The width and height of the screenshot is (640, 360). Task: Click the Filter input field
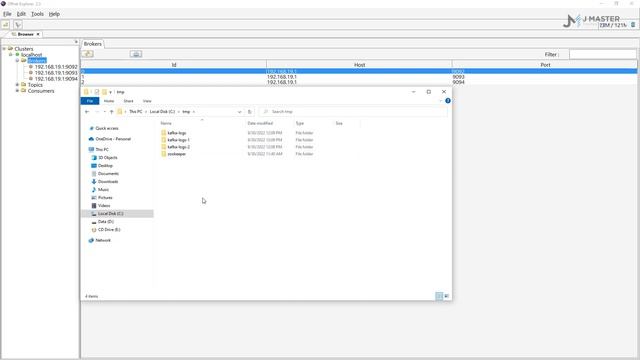603,54
